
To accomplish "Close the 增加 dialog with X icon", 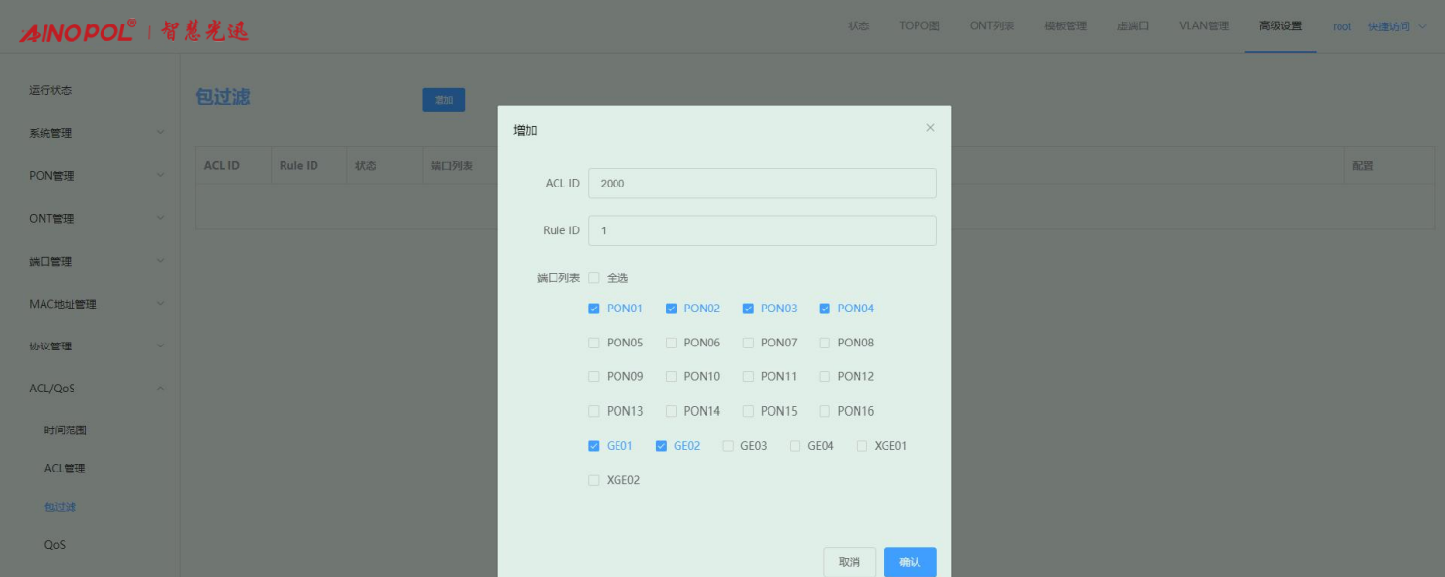I will pyautogui.click(x=930, y=128).
